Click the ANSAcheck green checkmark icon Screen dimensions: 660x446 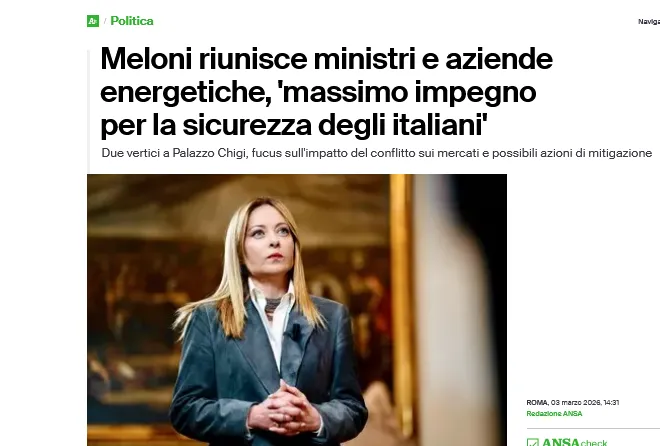pos(532,442)
